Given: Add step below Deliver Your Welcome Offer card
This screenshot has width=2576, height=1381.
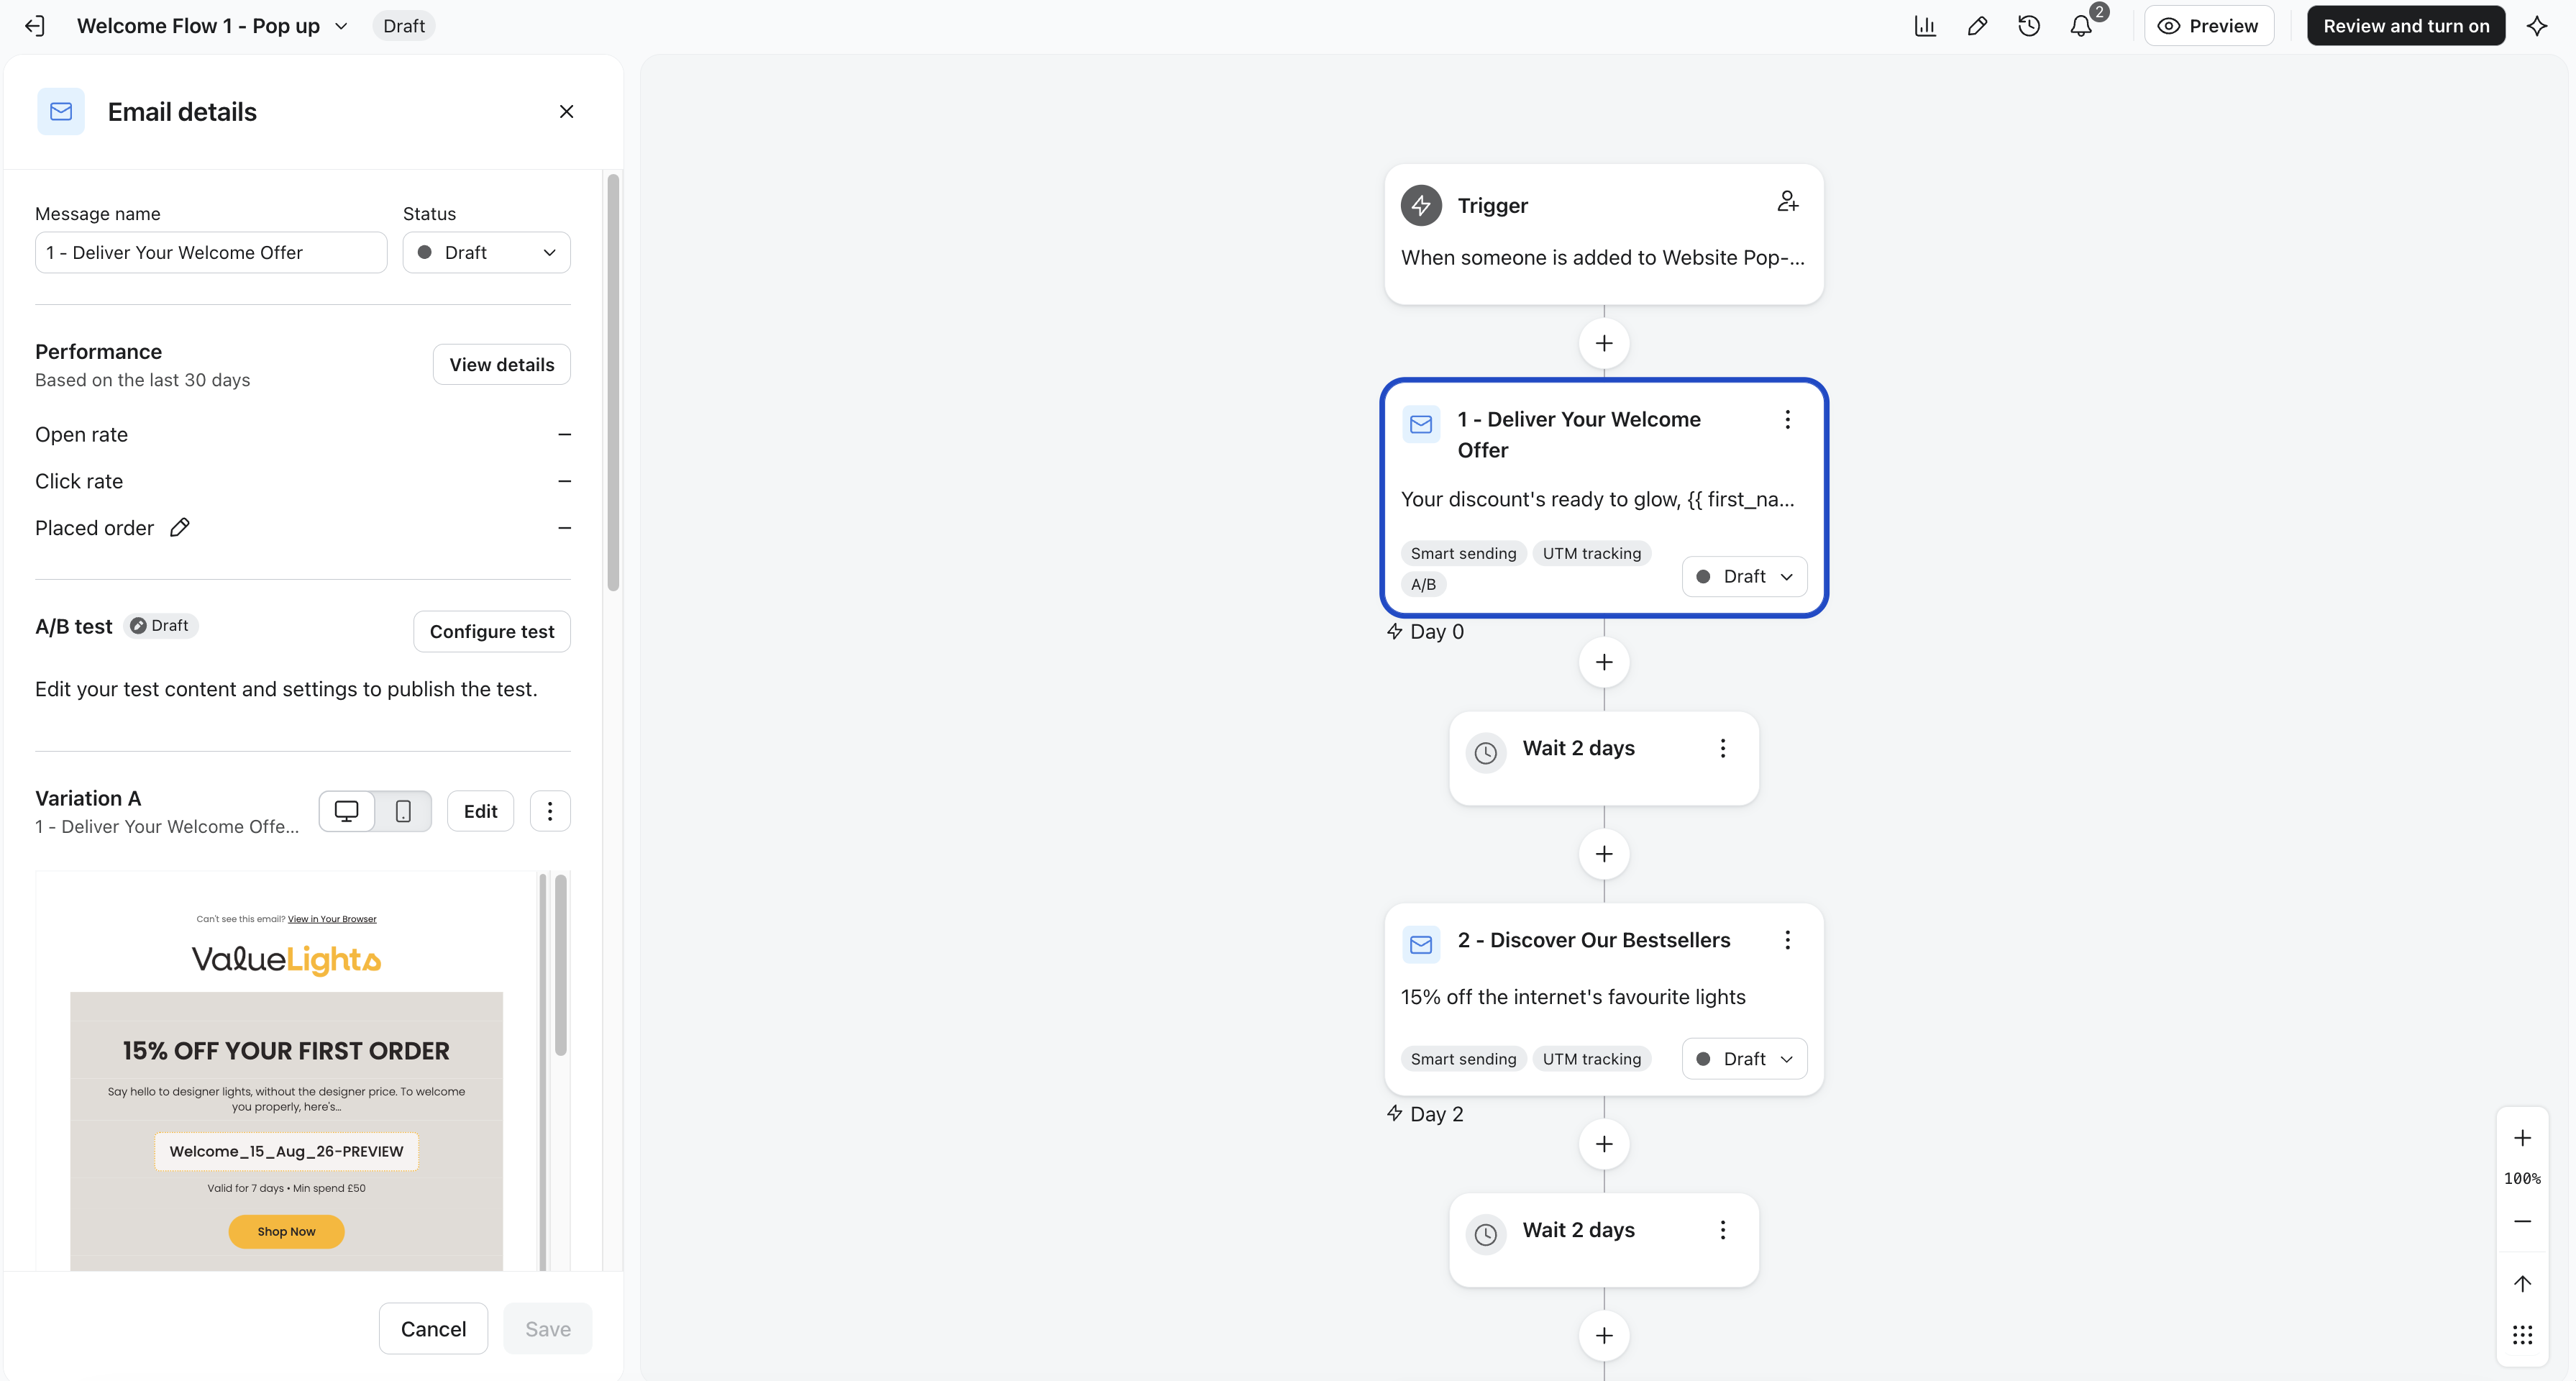Looking at the screenshot, I should click(1604, 663).
